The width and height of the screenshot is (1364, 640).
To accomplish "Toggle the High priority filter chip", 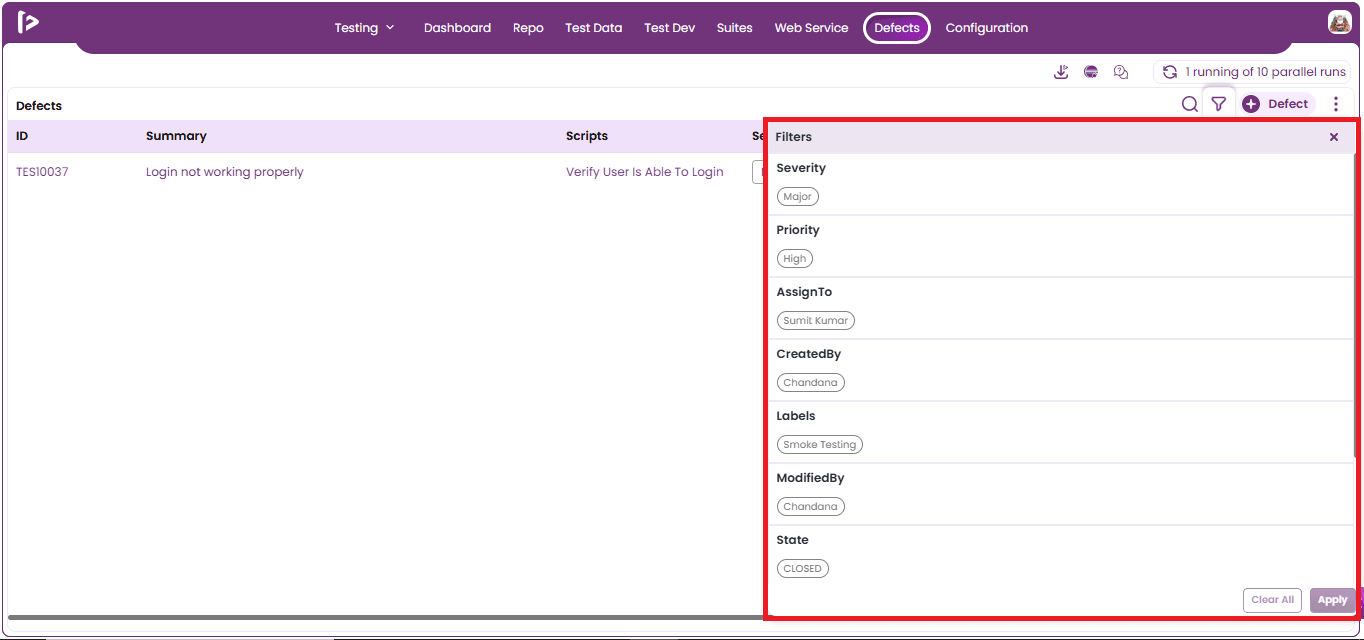I will click(x=795, y=259).
